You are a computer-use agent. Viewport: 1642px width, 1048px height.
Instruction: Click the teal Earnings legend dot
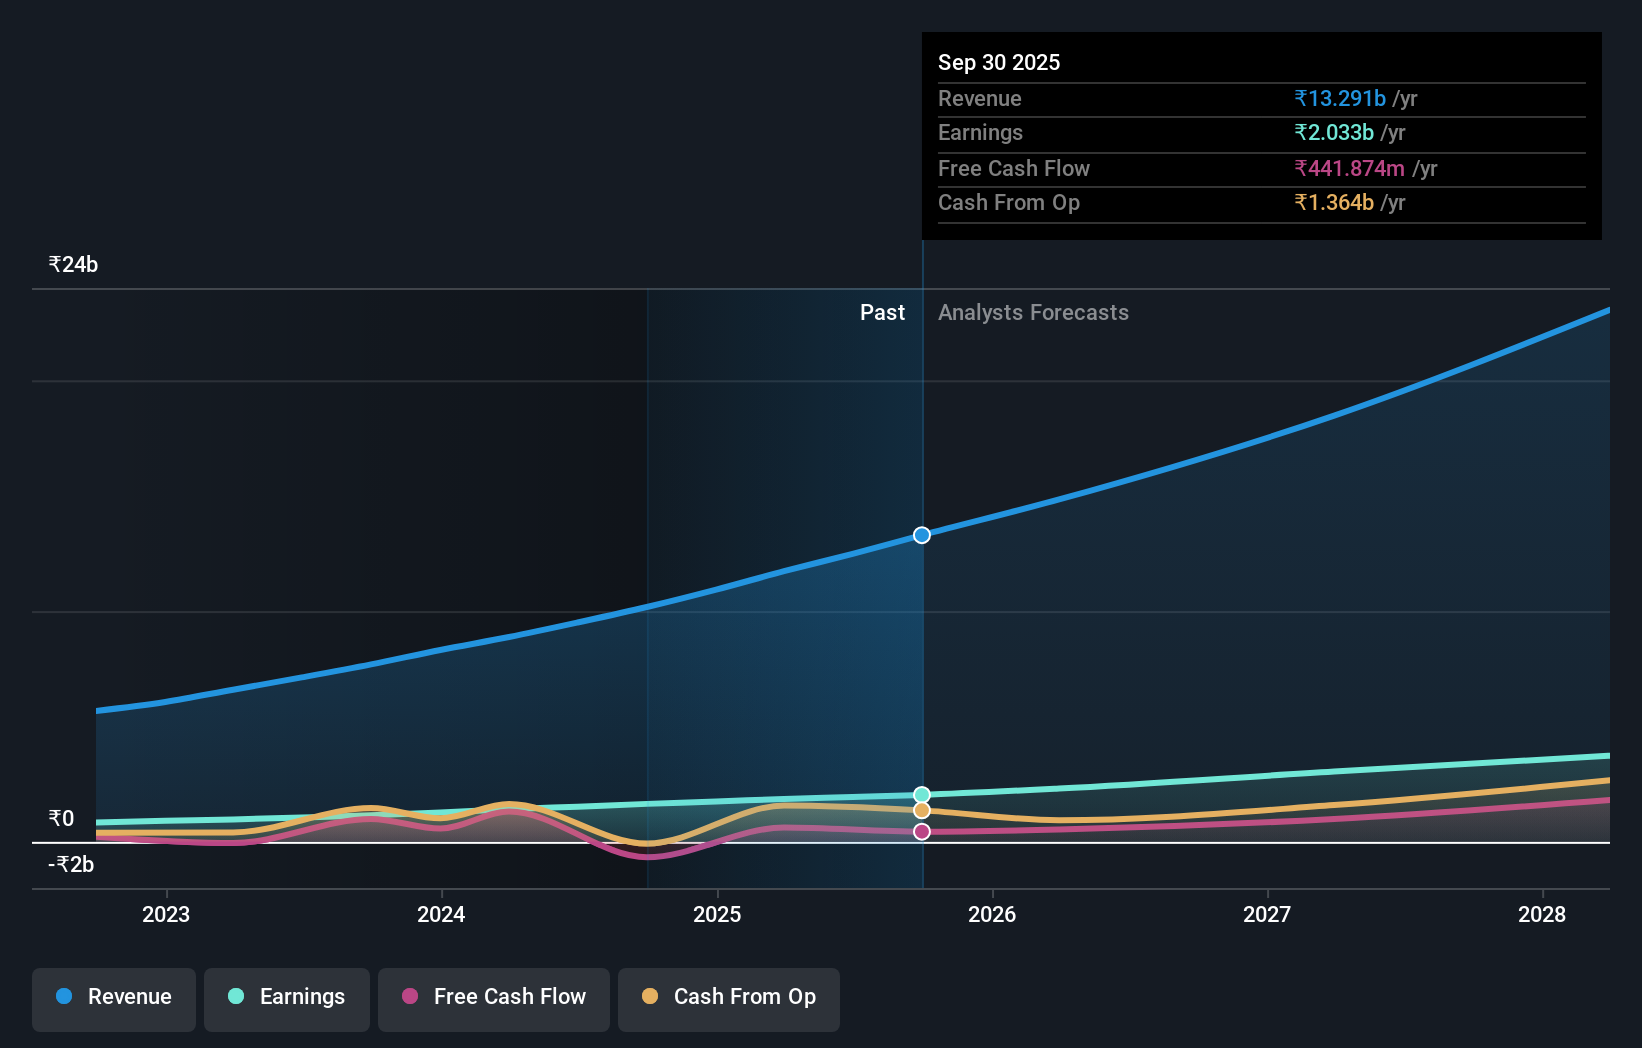point(234,997)
